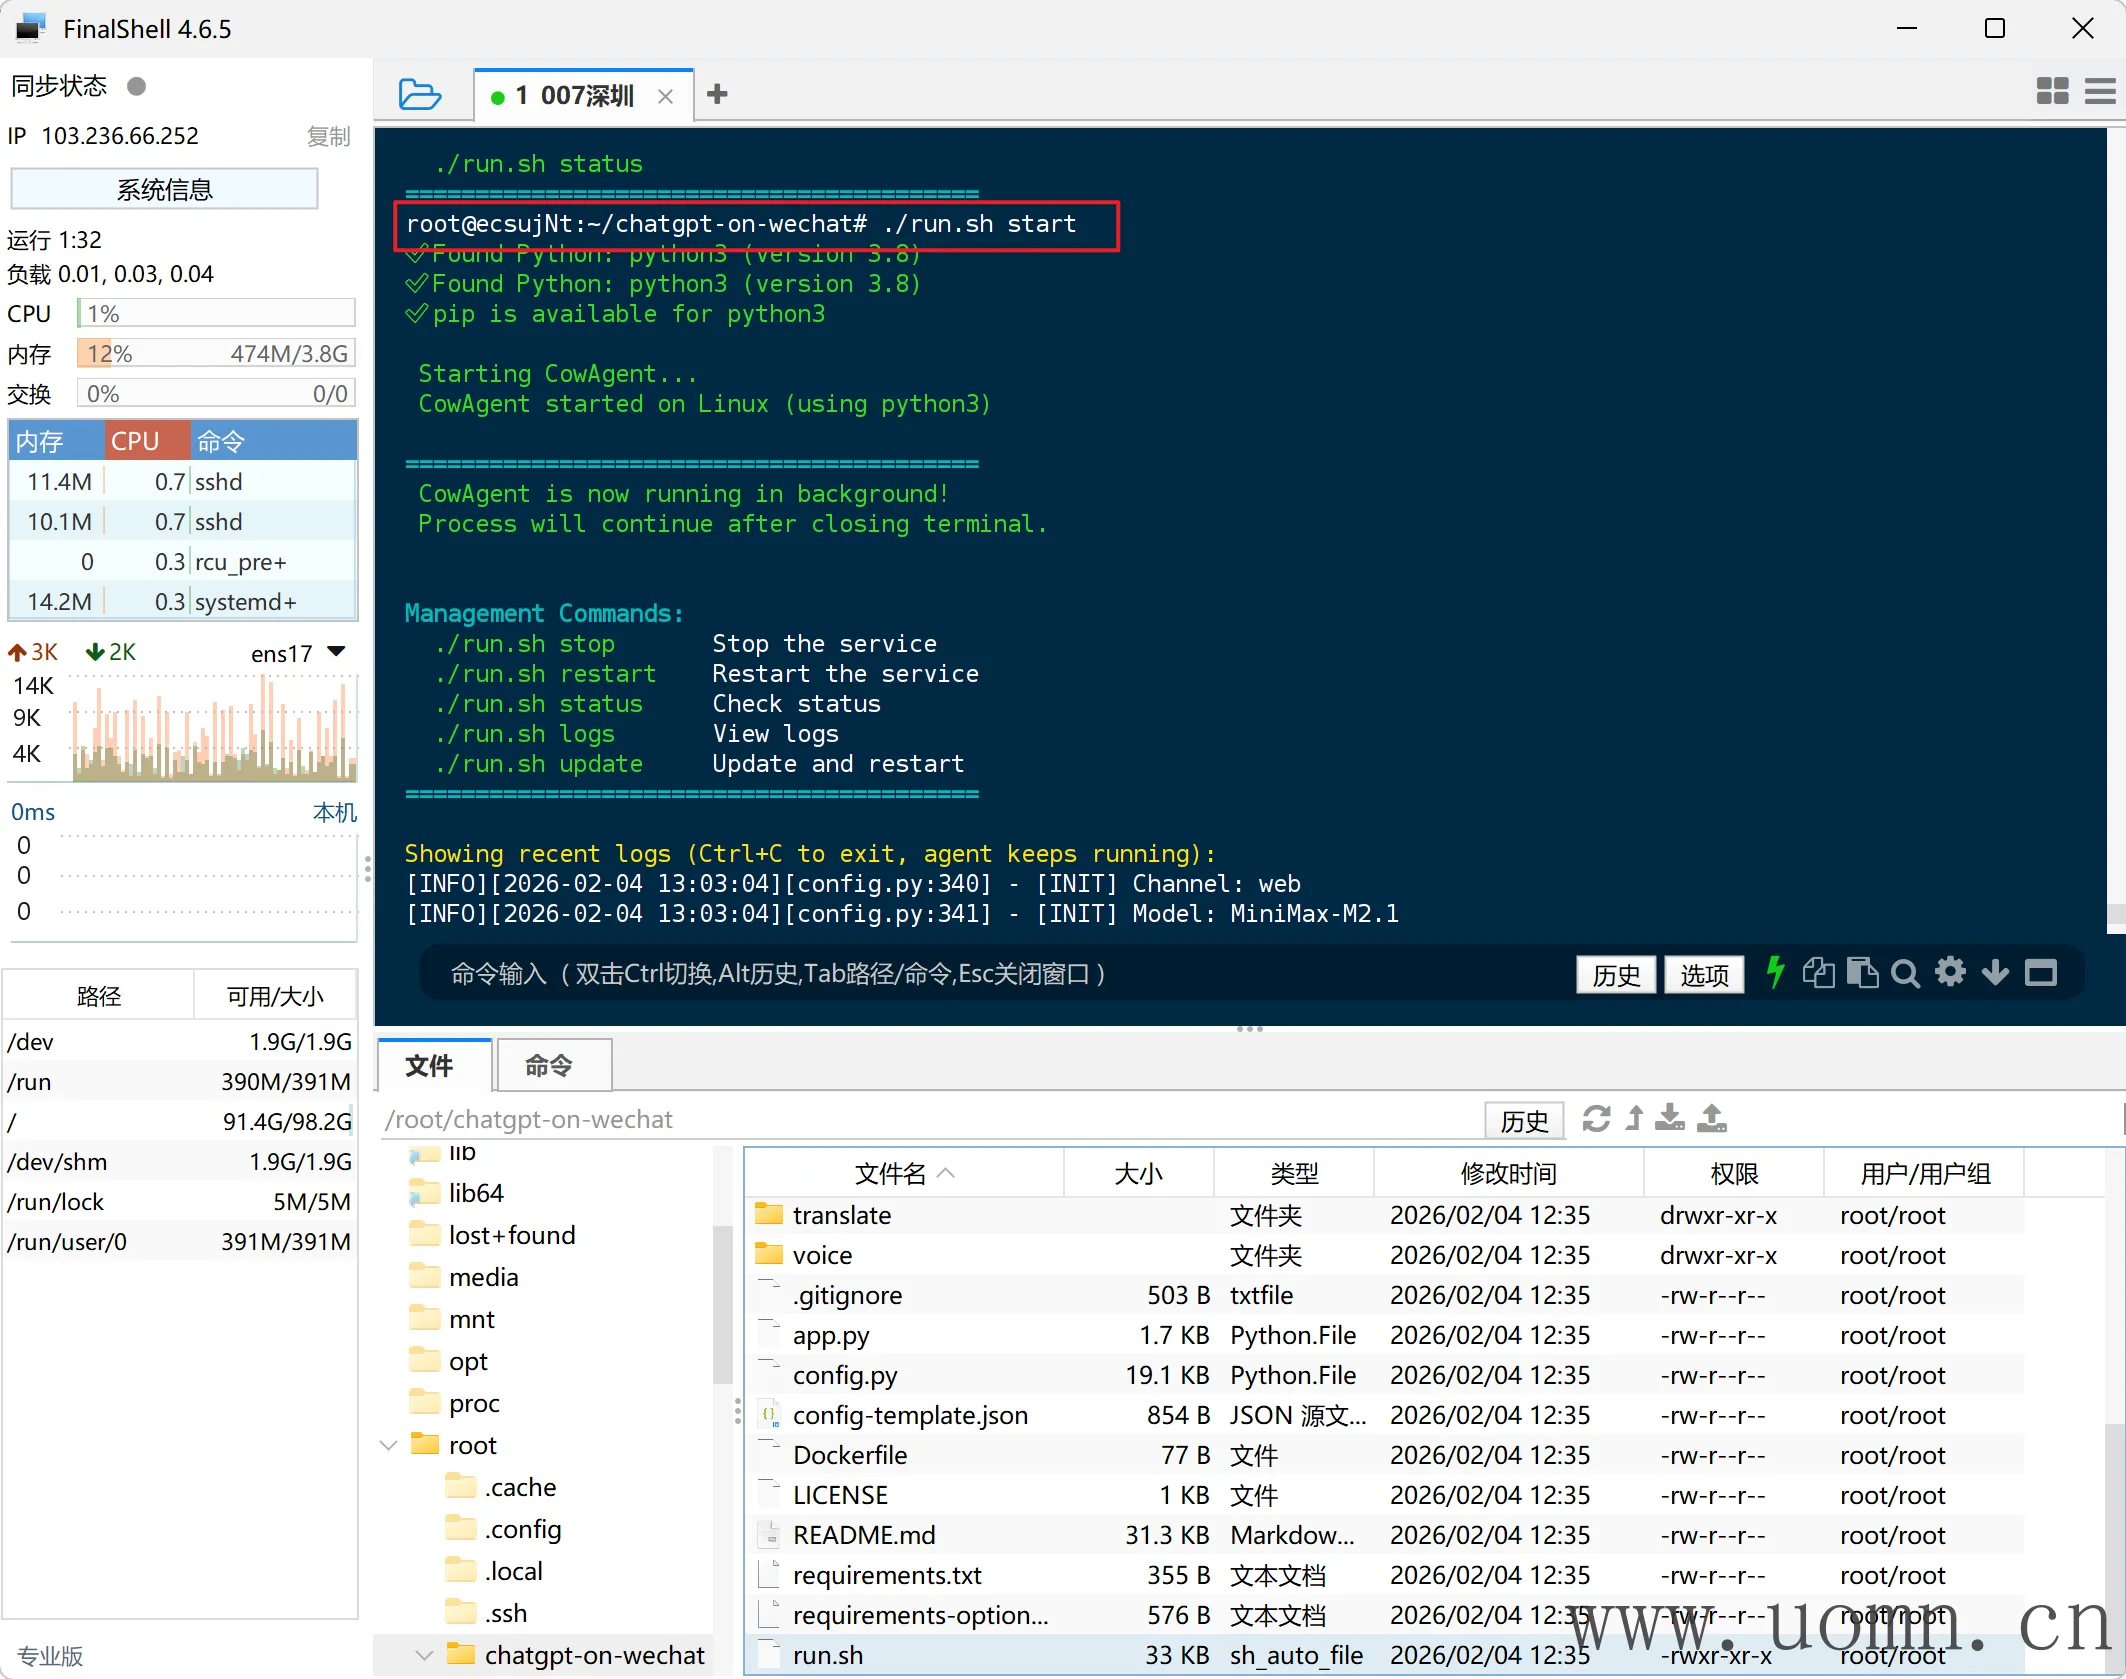The width and height of the screenshot is (2126, 1679).
Task: Click the green lightning quick command icon
Action: [x=1775, y=972]
